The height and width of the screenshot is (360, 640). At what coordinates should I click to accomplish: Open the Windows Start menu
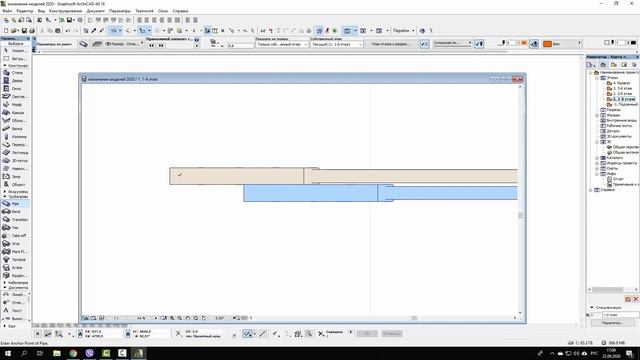tap(8, 353)
